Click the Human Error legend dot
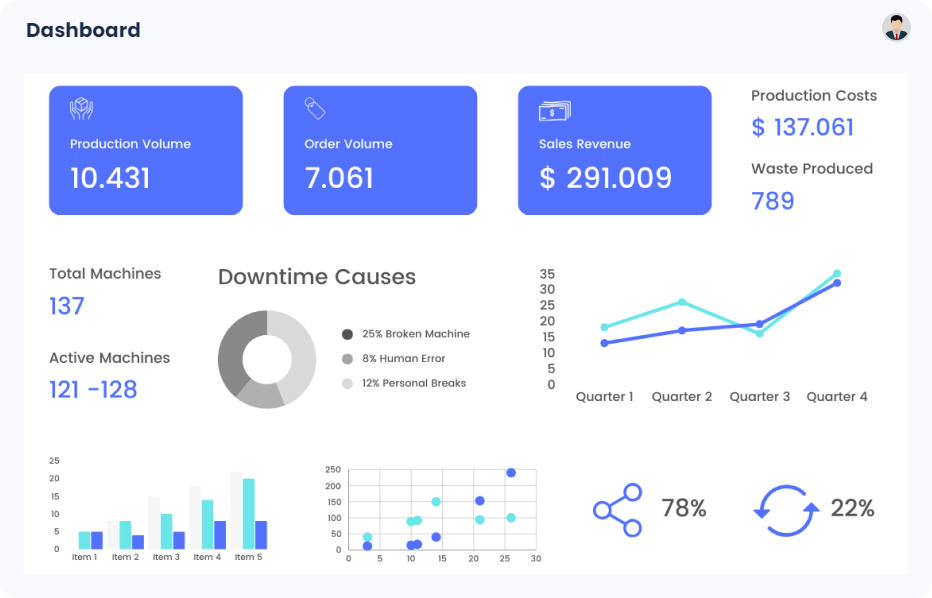Screen dimensions: 932x598 (347, 359)
